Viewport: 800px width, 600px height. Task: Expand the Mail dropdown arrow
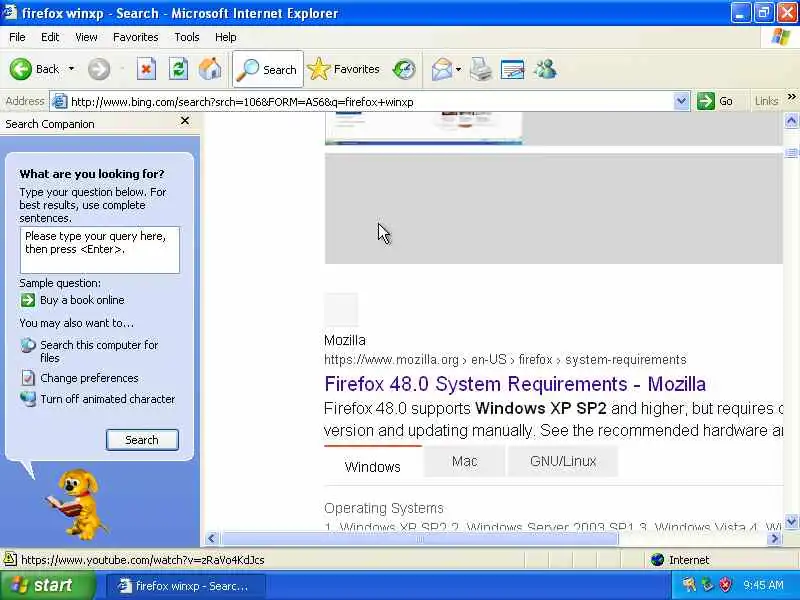[x=458, y=69]
